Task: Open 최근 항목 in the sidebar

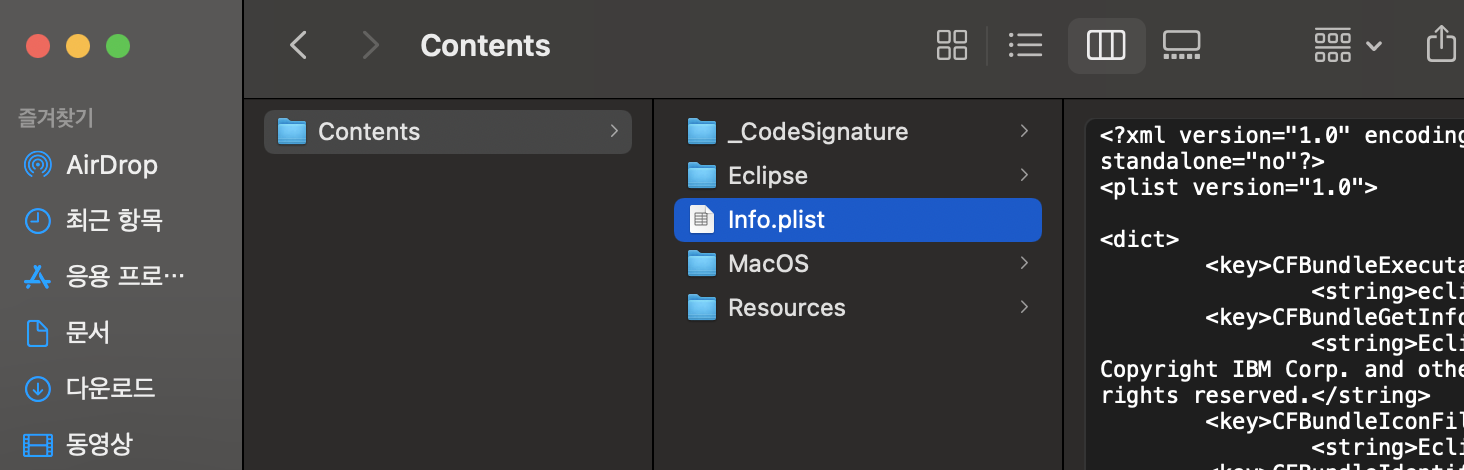Action: [x=113, y=220]
